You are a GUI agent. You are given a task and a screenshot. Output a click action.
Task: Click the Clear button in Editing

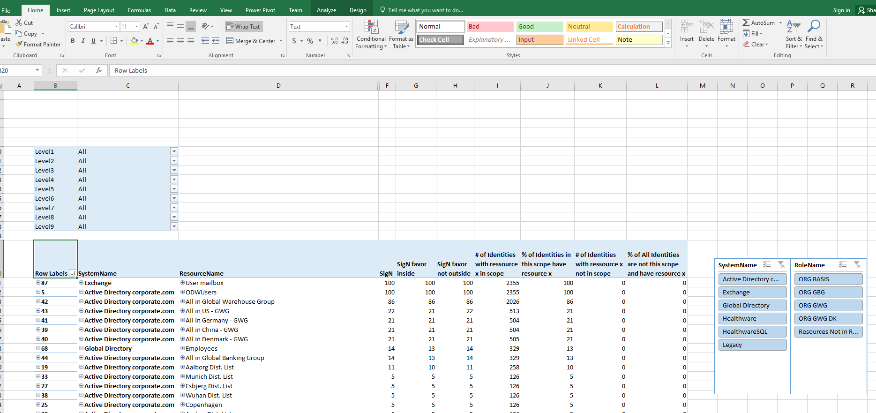[x=755, y=44]
